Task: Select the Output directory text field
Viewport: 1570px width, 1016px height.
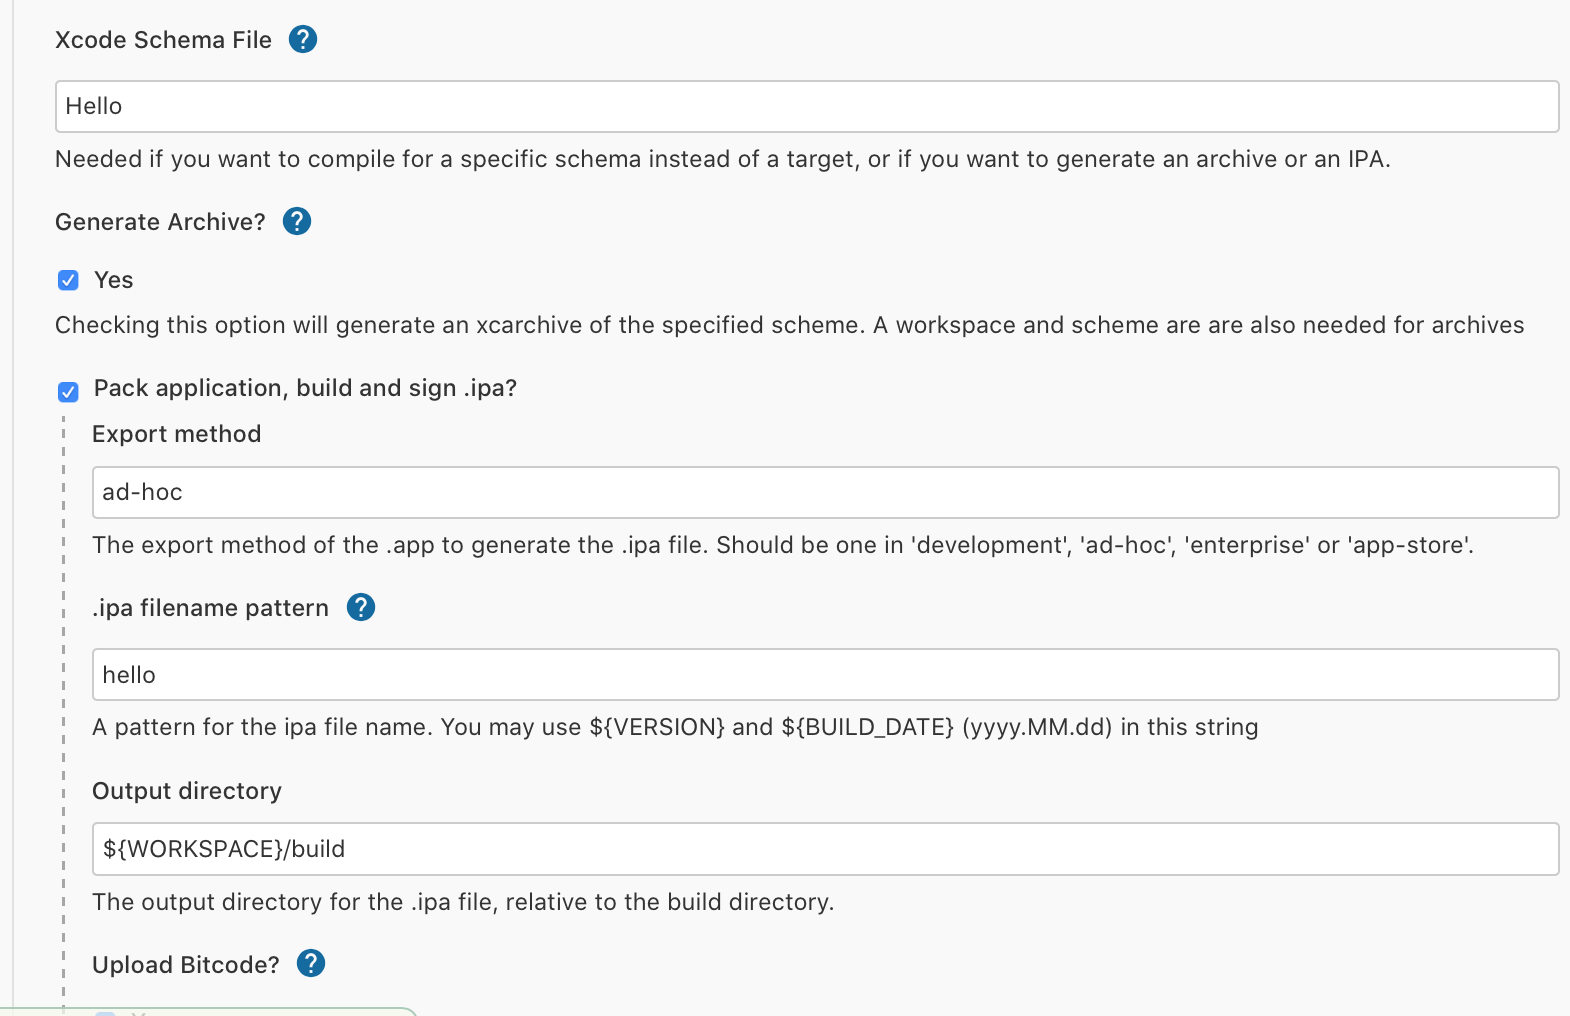Action: point(824,849)
